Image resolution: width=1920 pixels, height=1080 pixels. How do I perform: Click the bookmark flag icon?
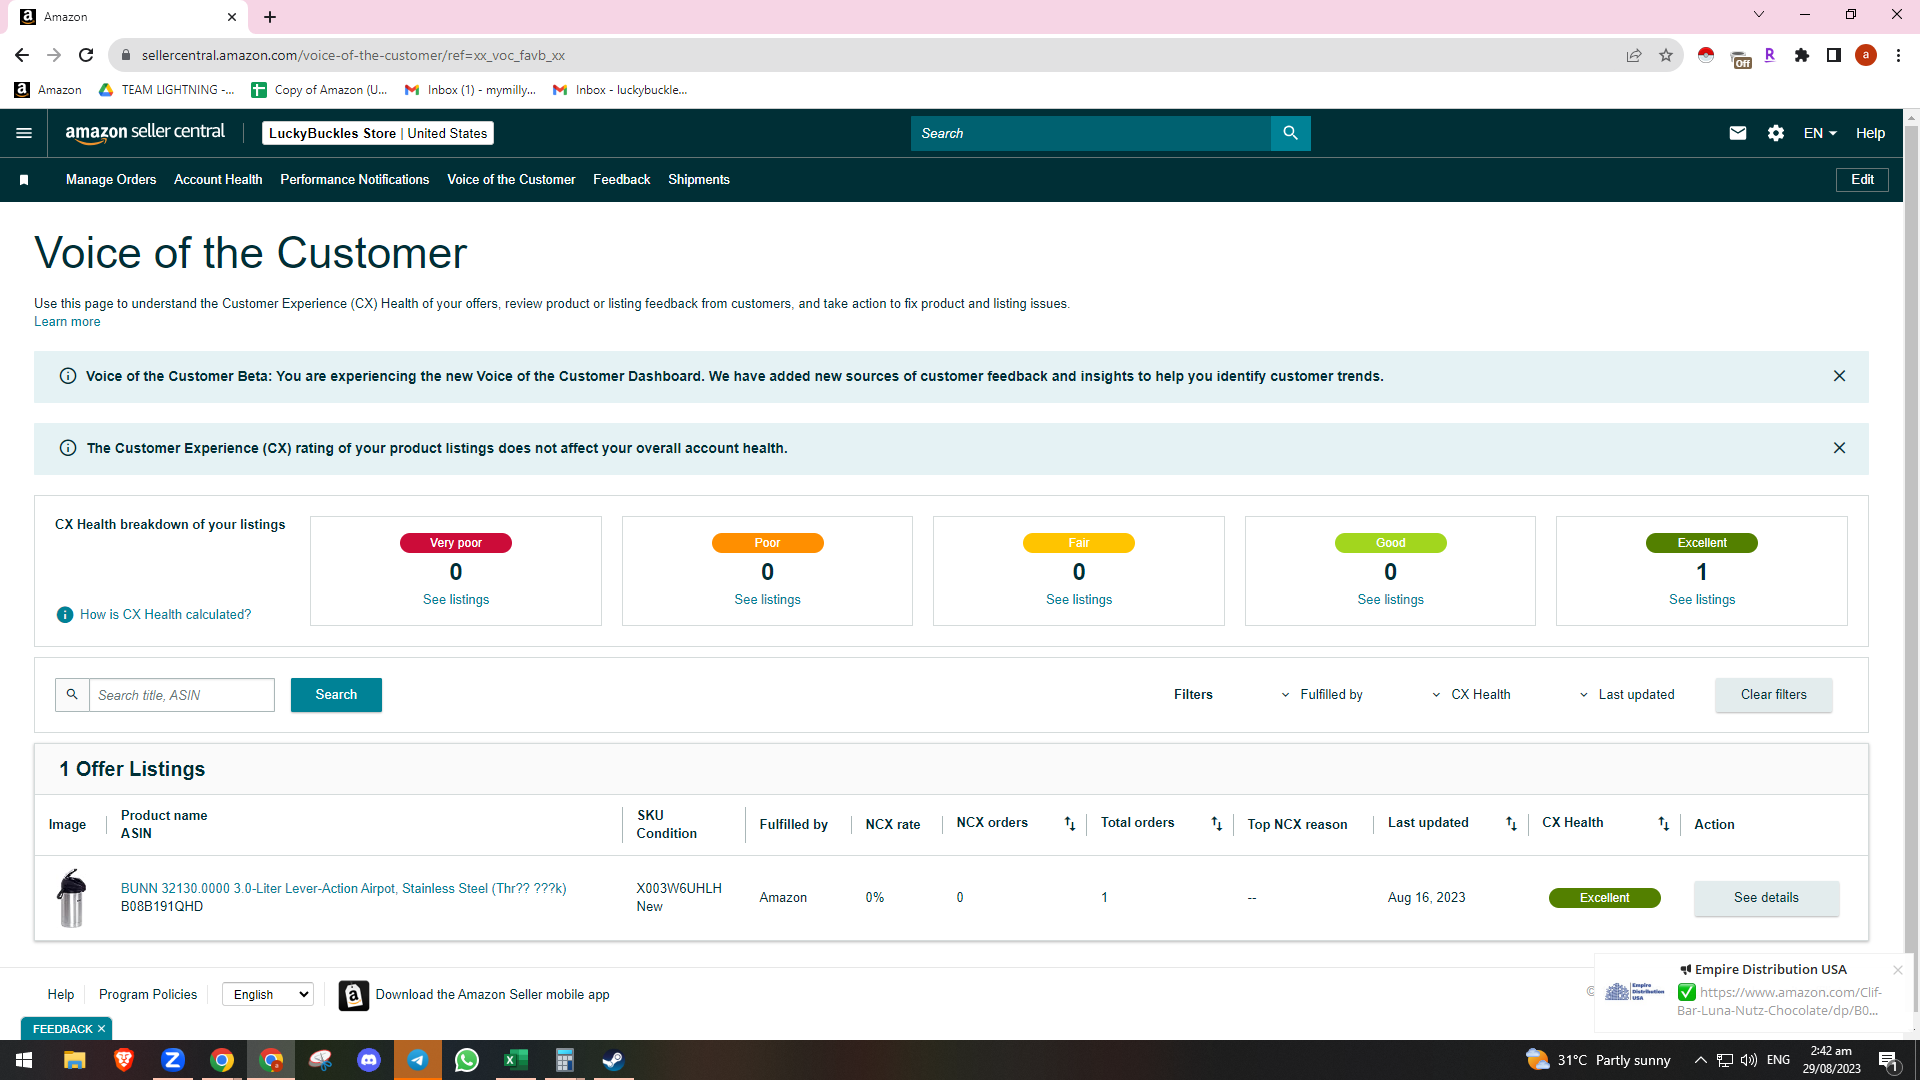coord(24,180)
